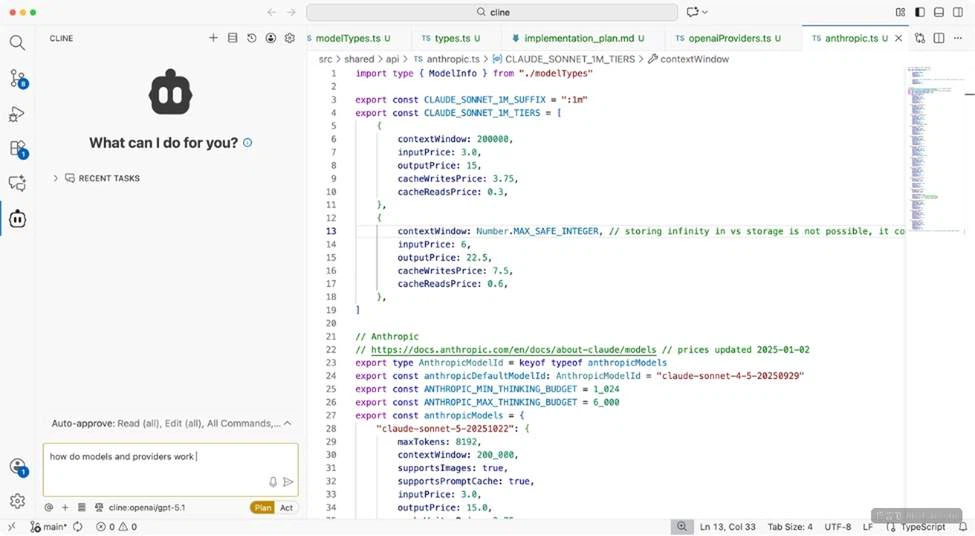Toggle secondary side bar visibility
975x536 pixels.
click(958, 12)
